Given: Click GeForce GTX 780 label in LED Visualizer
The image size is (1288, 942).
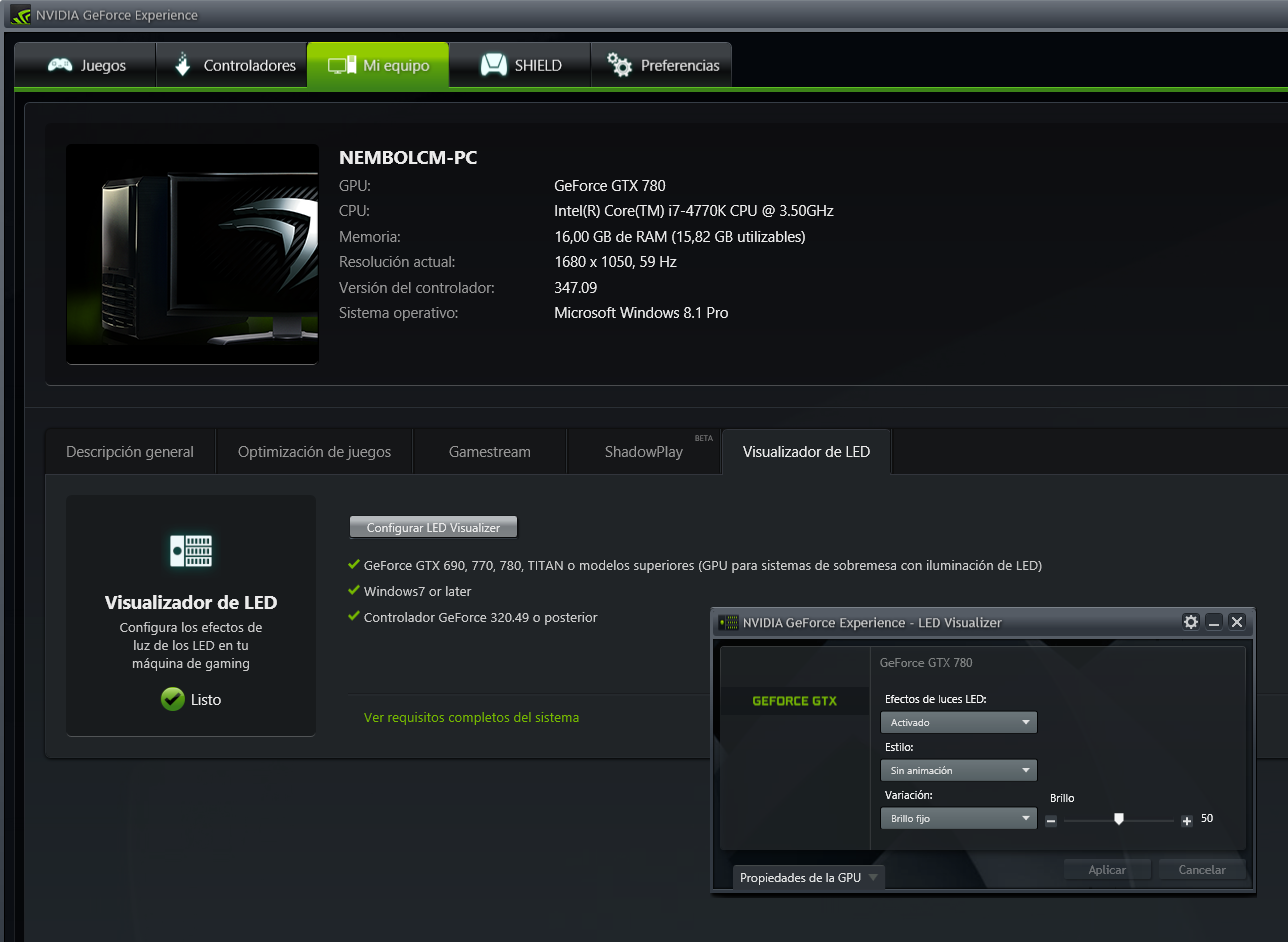Looking at the screenshot, I should (x=926, y=662).
